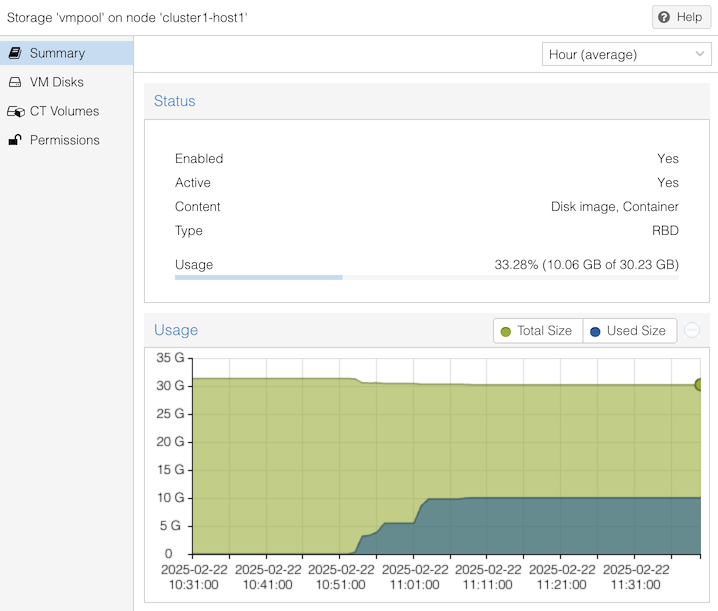Open the CT Volumes tab
The image size is (718, 611).
(64, 111)
